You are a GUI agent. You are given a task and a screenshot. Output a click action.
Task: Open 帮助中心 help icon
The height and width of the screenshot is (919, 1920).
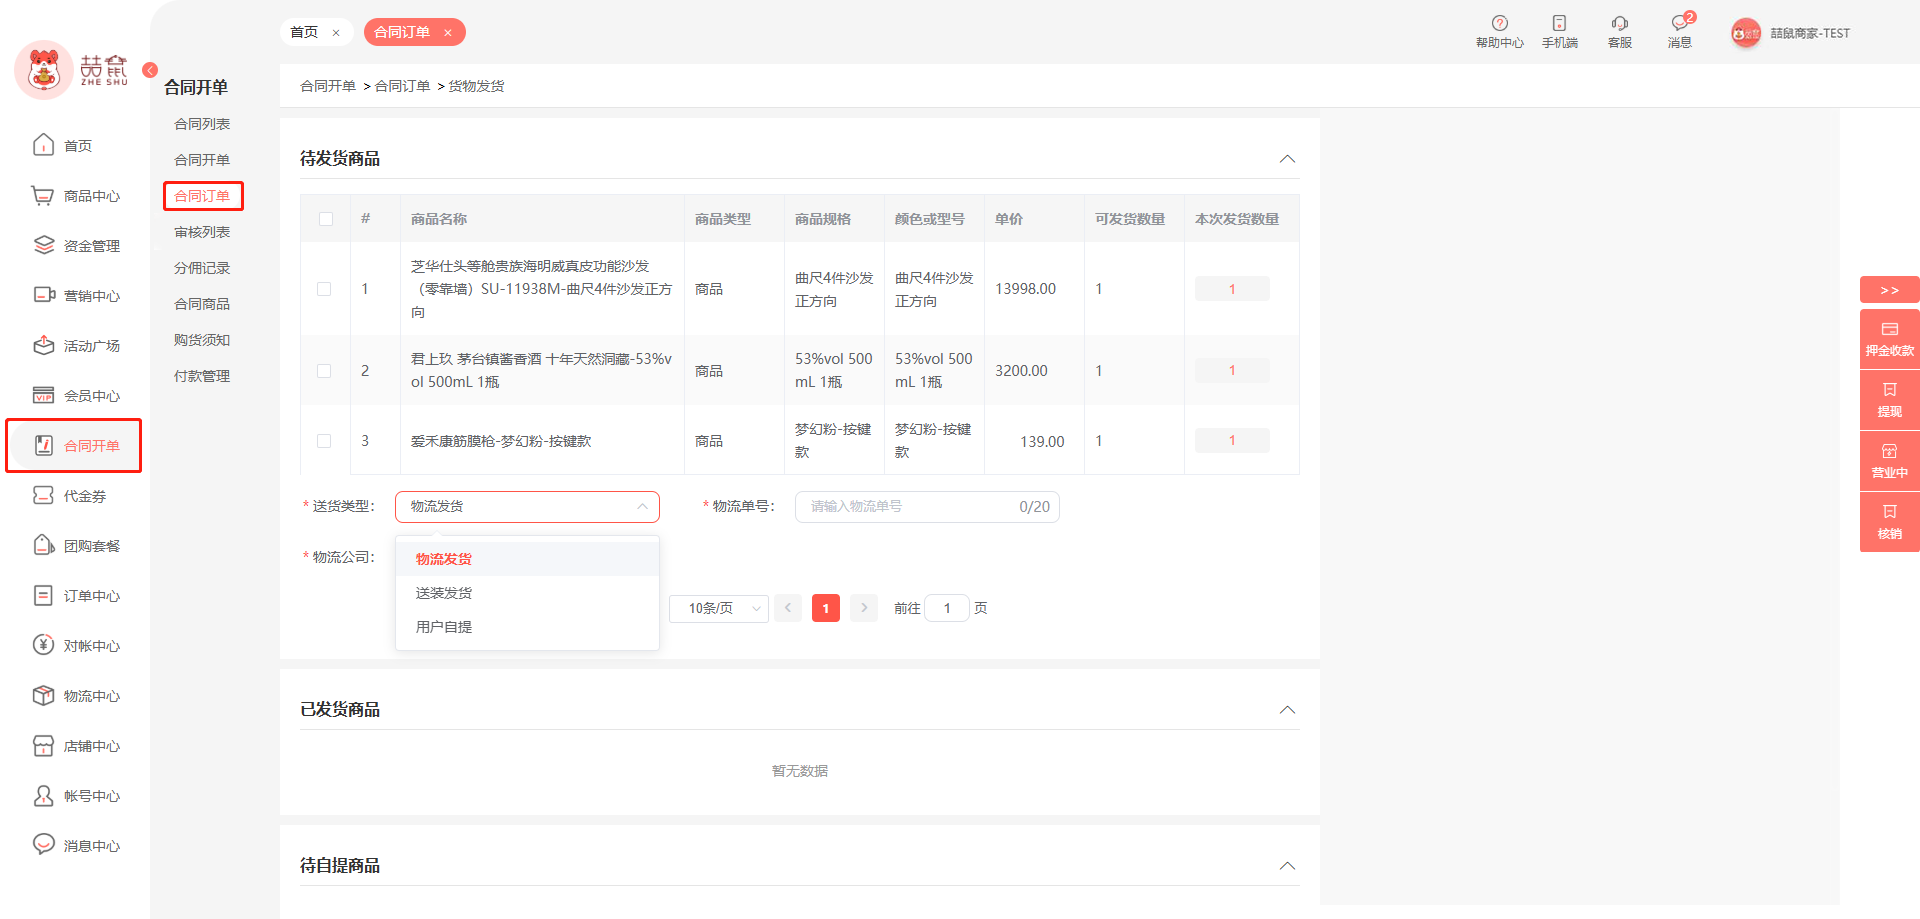[x=1499, y=23]
